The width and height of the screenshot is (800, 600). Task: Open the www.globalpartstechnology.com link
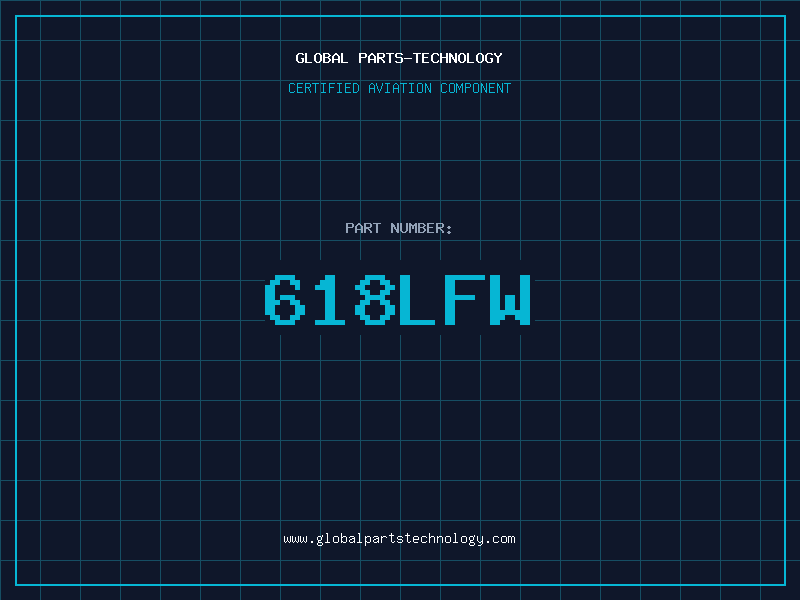[399, 539]
